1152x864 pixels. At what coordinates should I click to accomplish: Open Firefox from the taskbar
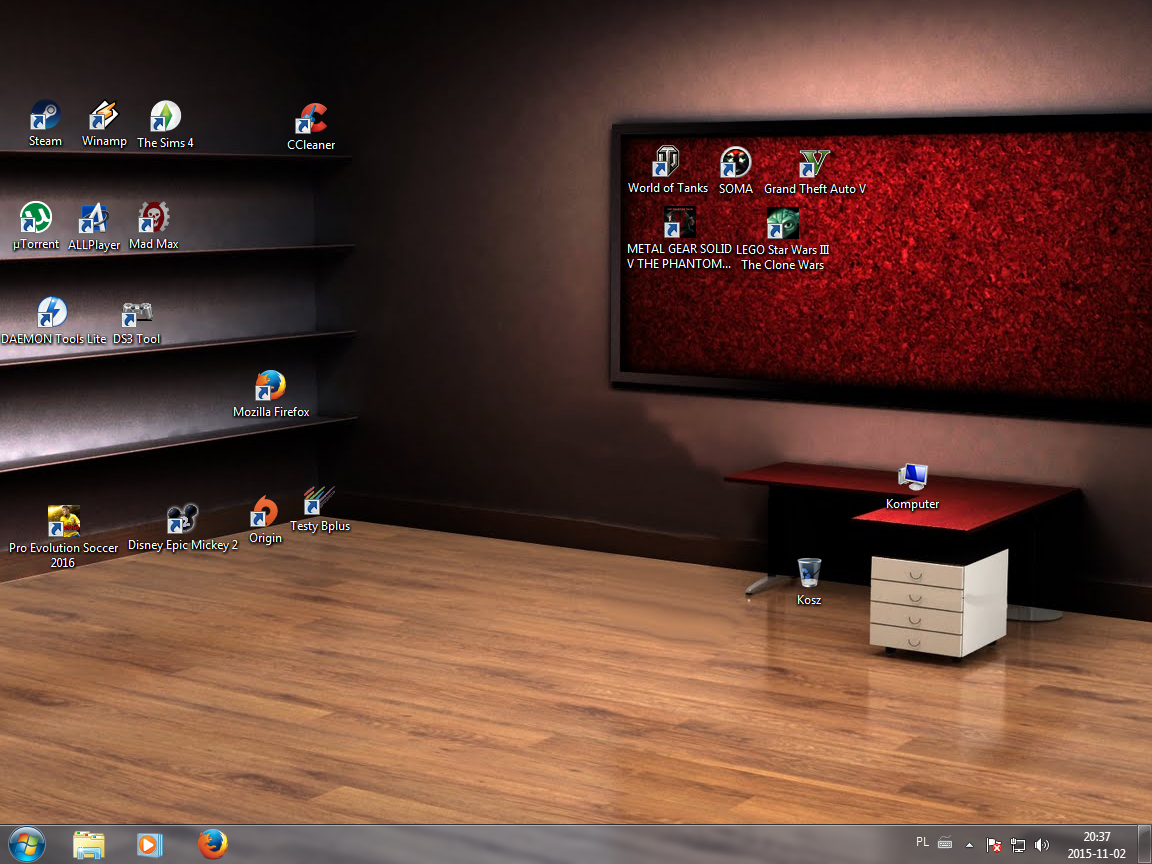[212, 845]
